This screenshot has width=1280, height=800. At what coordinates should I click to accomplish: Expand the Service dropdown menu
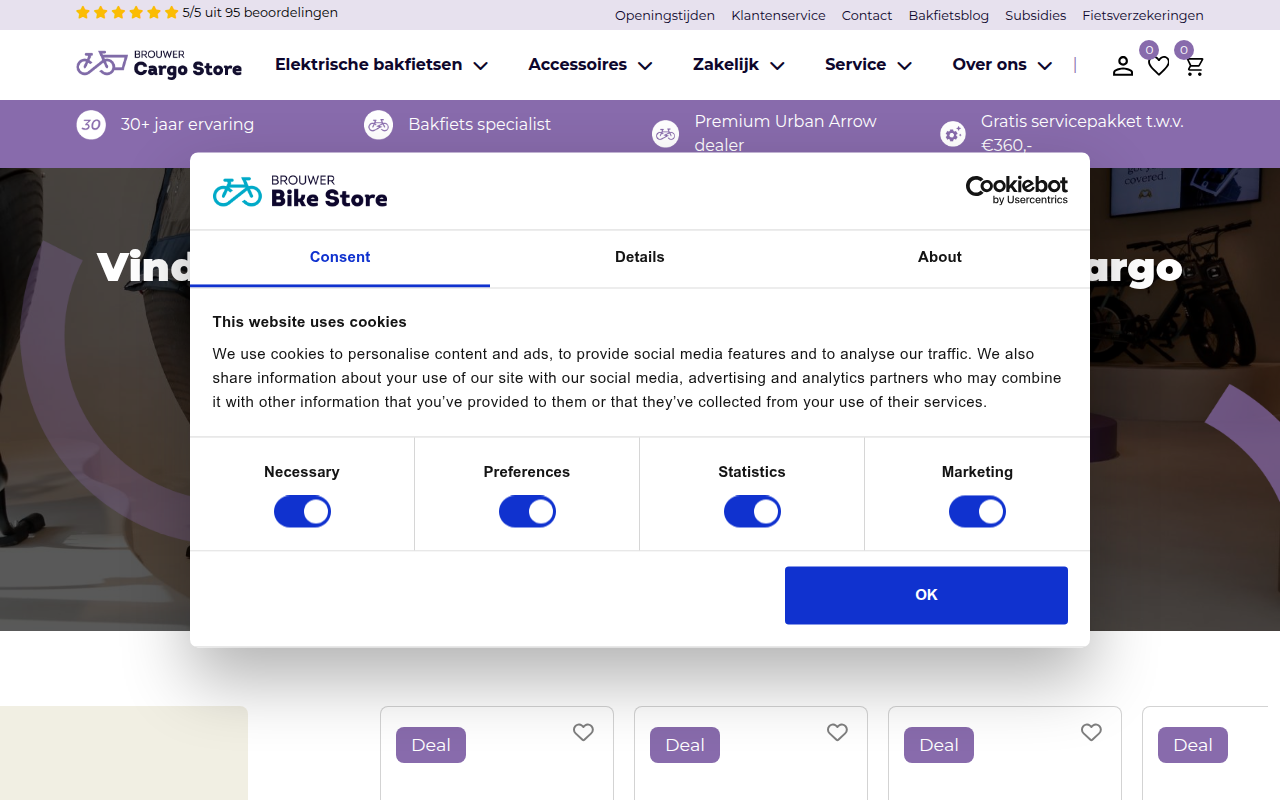tap(869, 65)
